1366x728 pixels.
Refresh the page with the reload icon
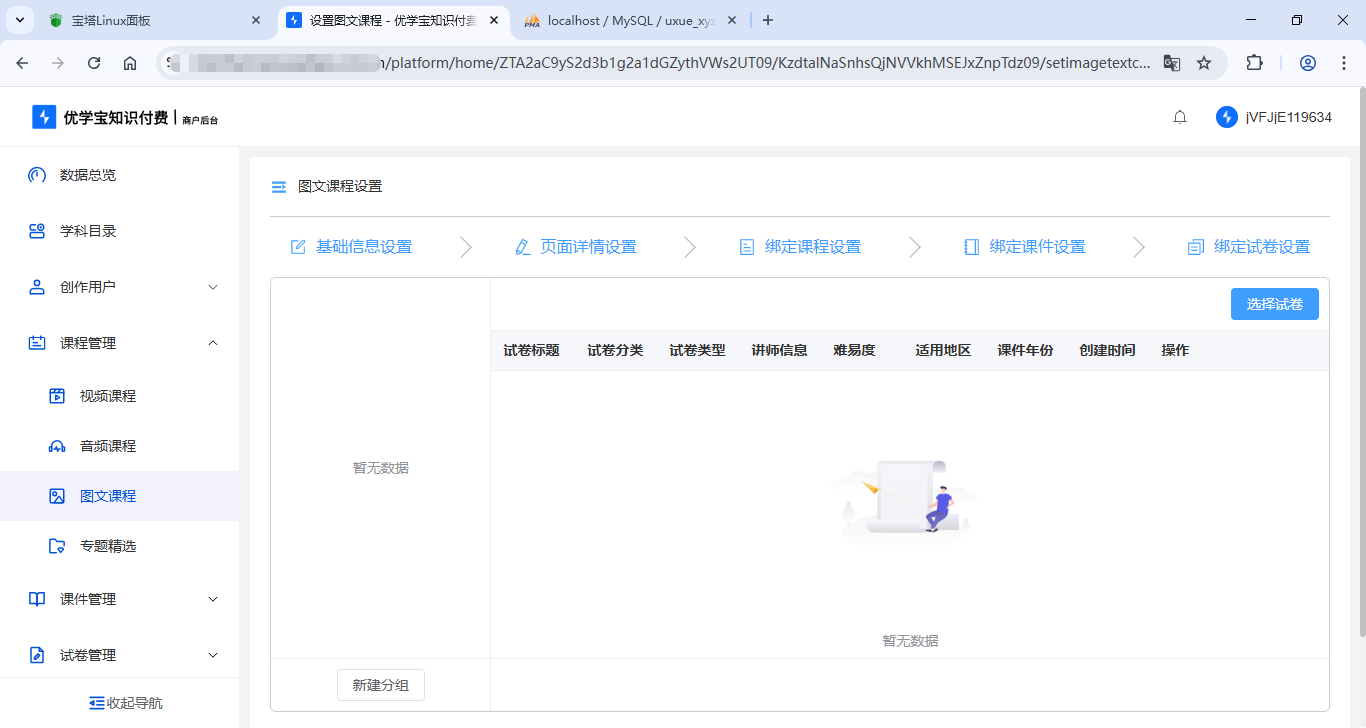93,62
